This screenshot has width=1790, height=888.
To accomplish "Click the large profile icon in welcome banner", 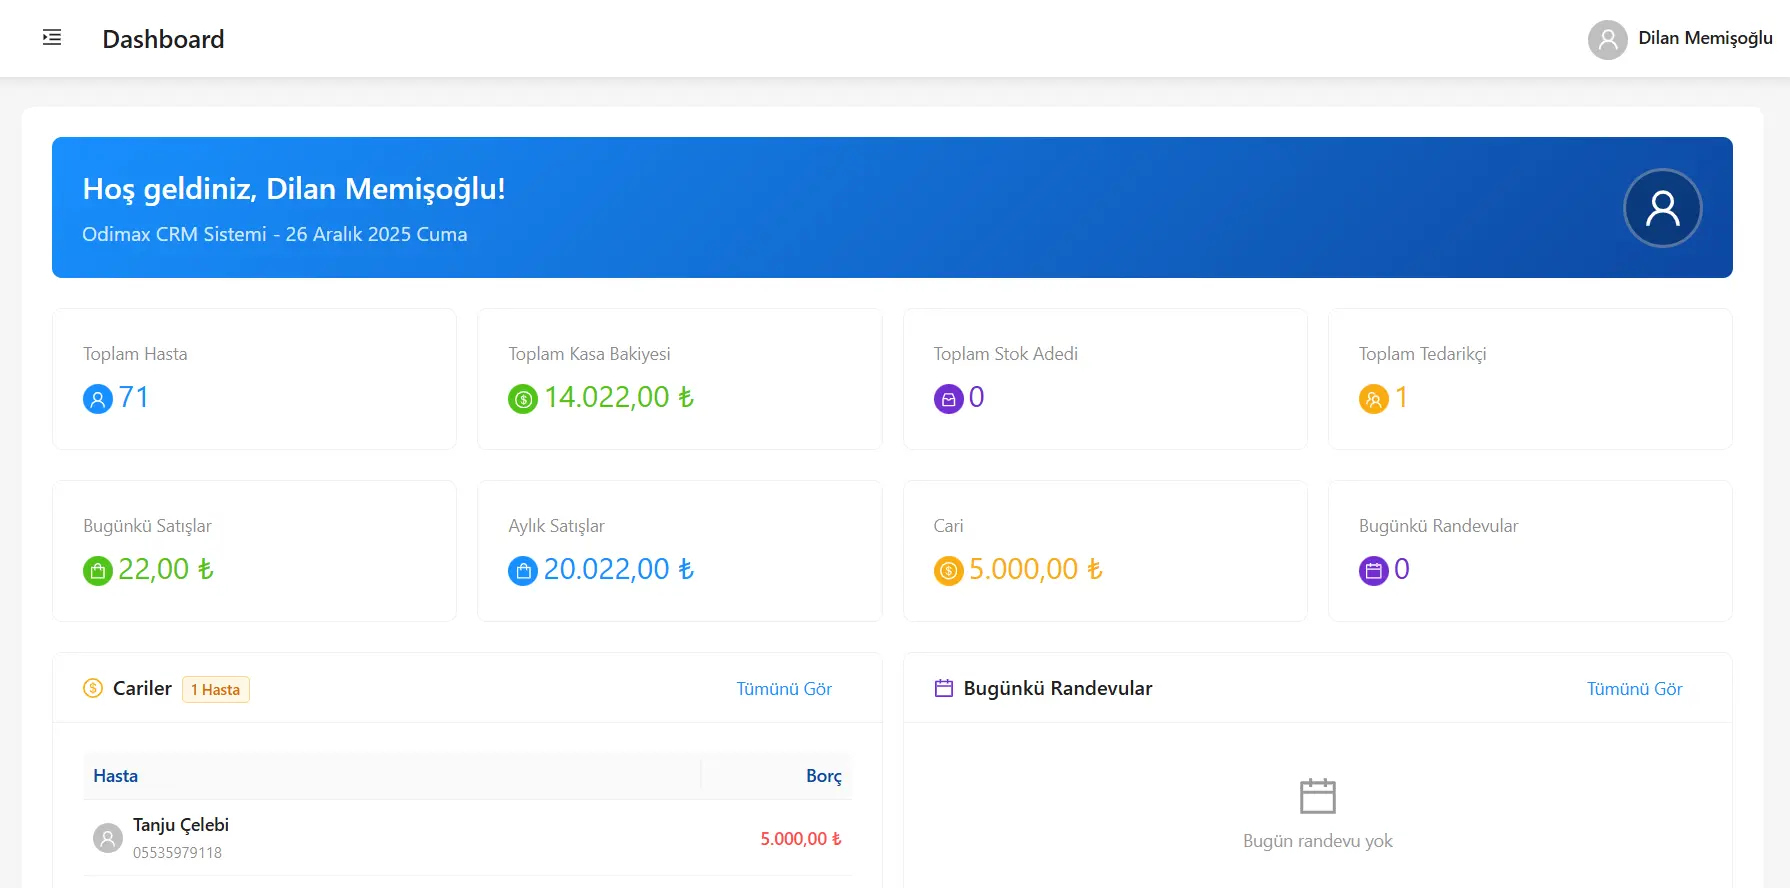I will point(1663,208).
